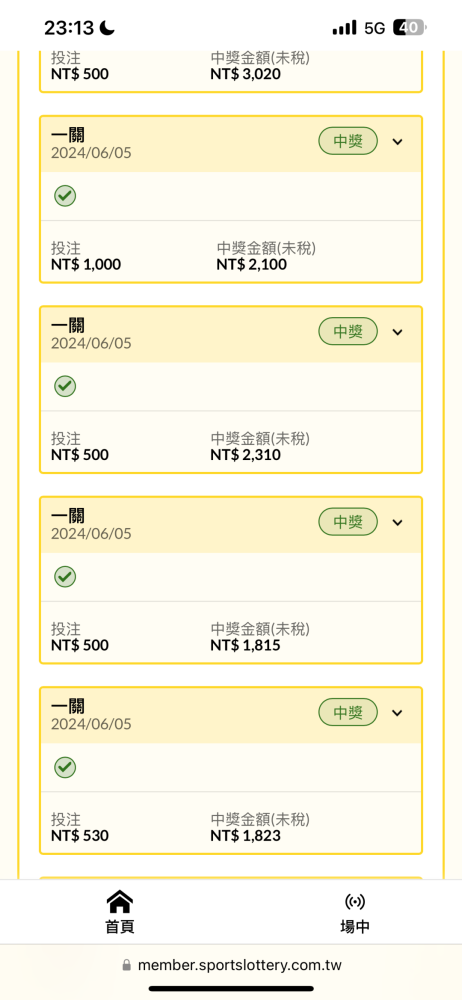Image resolution: width=462 pixels, height=1000 pixels.
Task: Expand the bet card with NT$ 1,000 stake
Action: click(398, 142)
